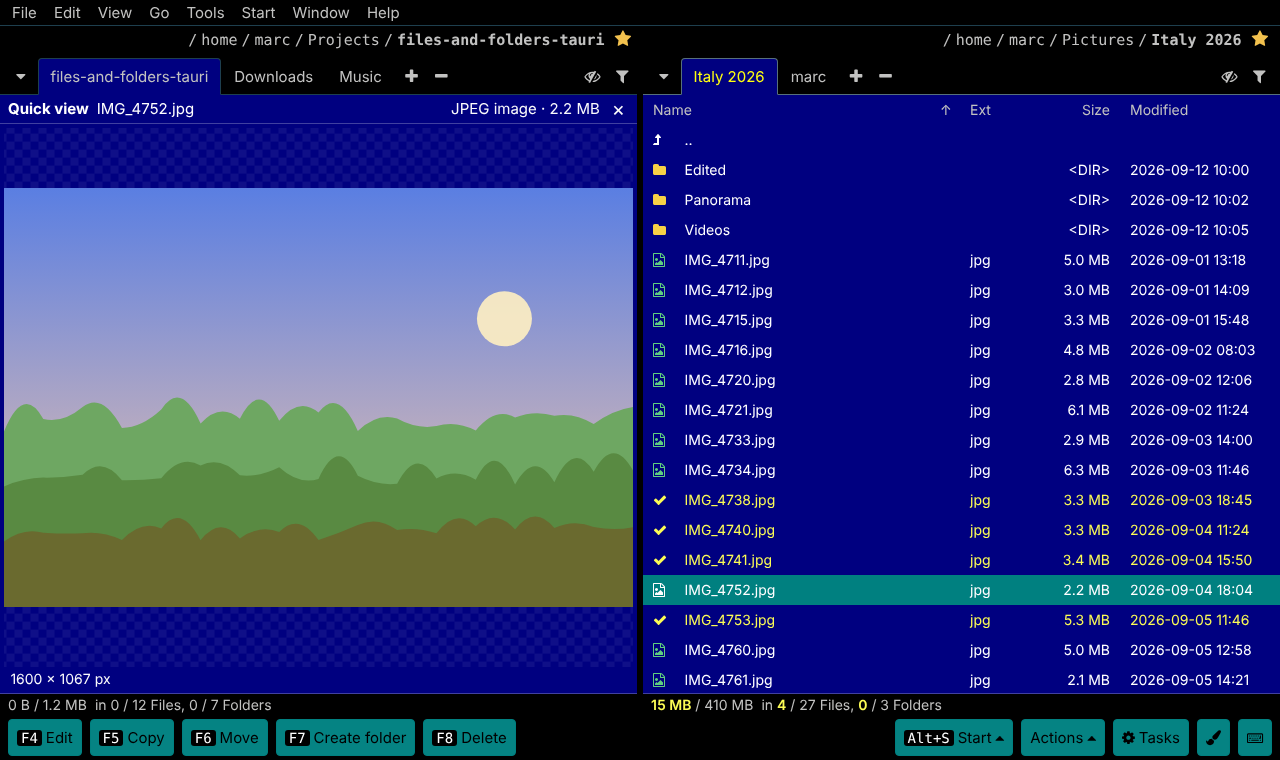Screen dimensions: 1280x760
Task: Close the Quick view panel
Action: pyautogui.click(x=618, y=110)
